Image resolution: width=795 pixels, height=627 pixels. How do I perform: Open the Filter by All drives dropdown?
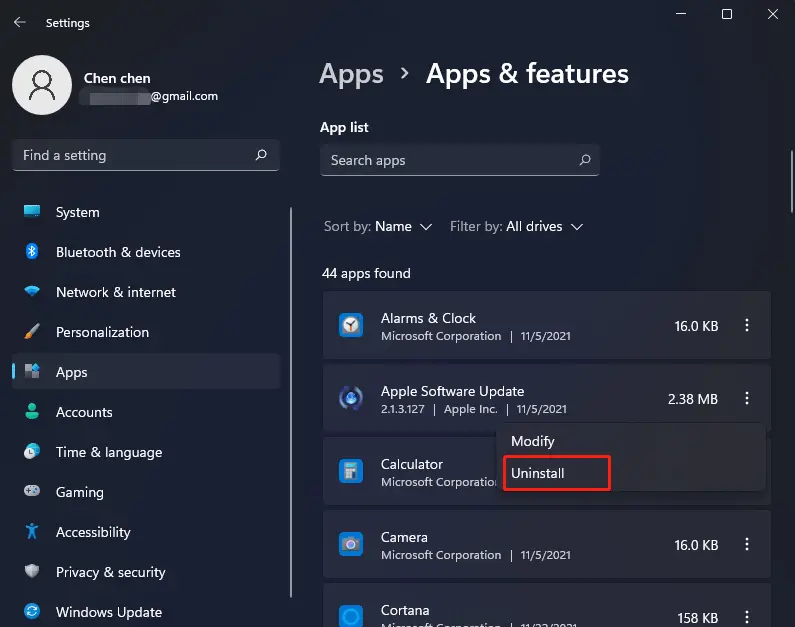(516, 227)
